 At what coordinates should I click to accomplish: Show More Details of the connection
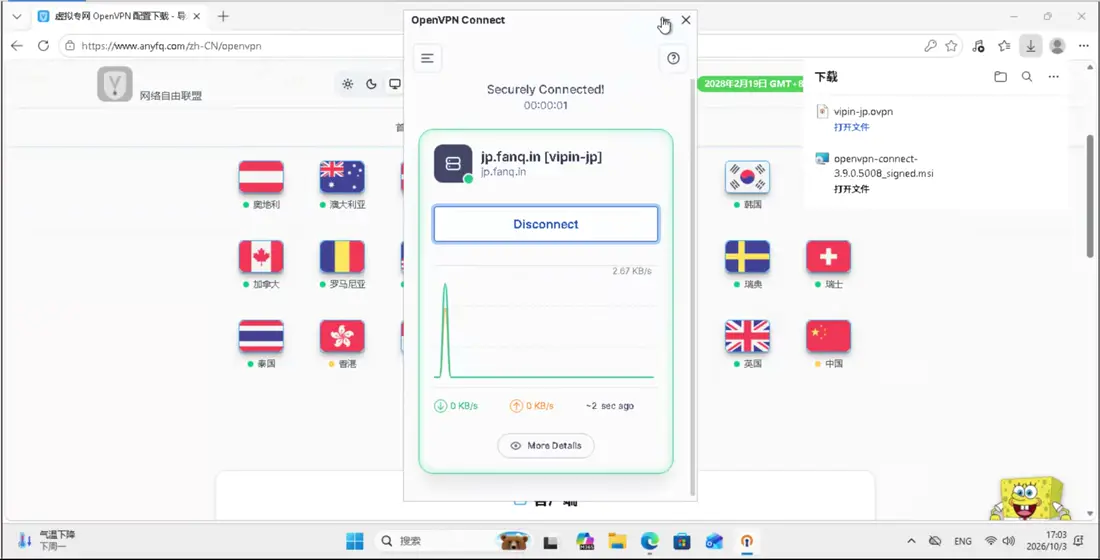[x=546, y=446]
